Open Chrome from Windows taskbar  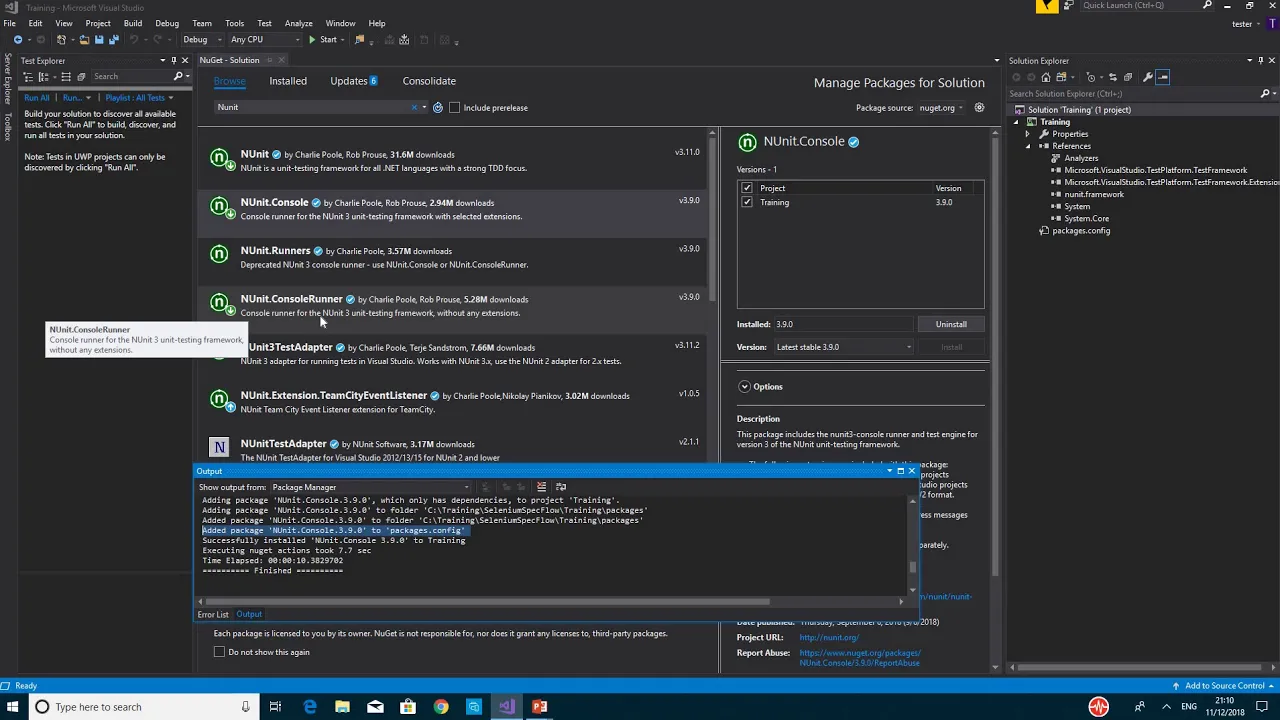coord(441,707)
